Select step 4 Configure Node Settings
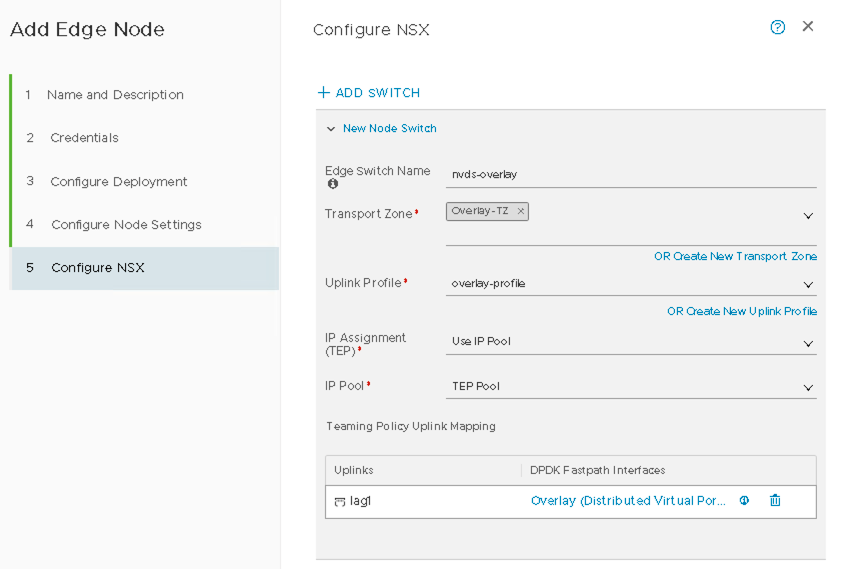The image size is (847, 569). coord(126,225)
